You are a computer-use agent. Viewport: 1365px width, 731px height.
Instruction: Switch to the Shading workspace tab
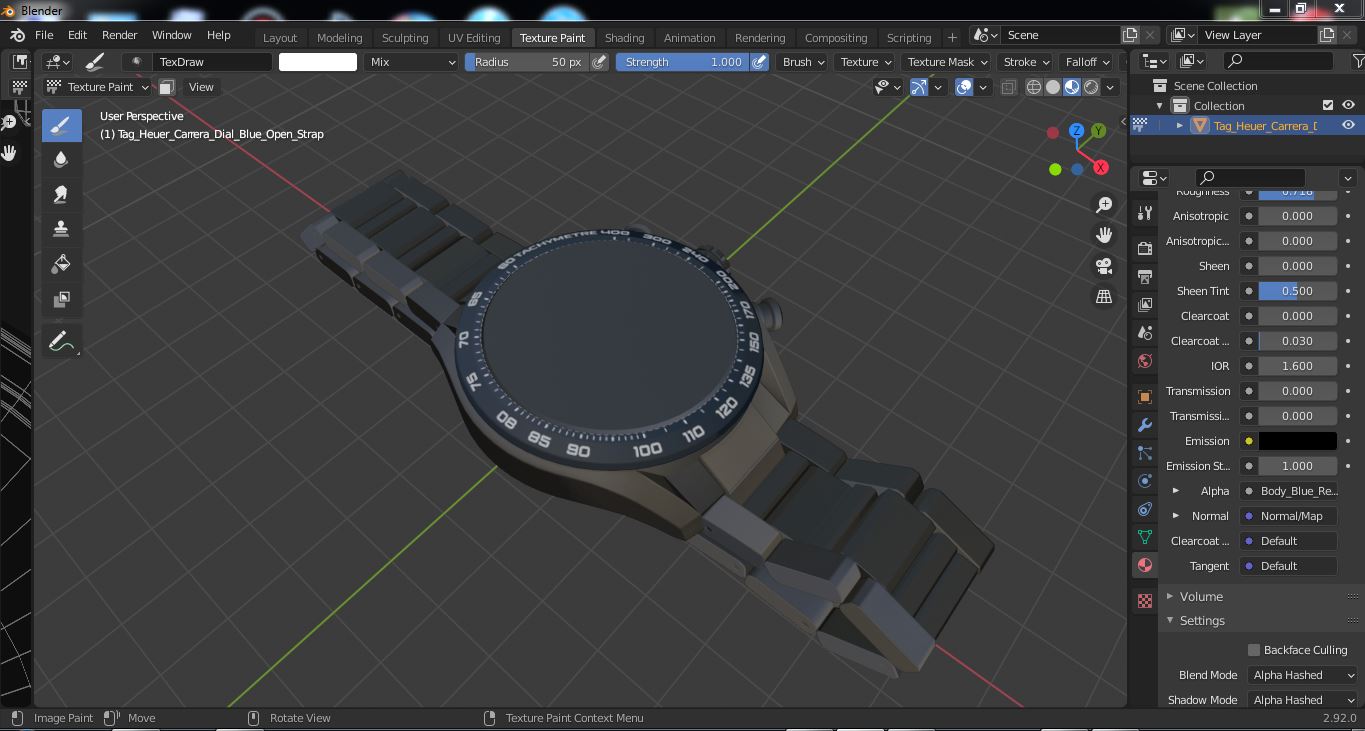point(624,38)
